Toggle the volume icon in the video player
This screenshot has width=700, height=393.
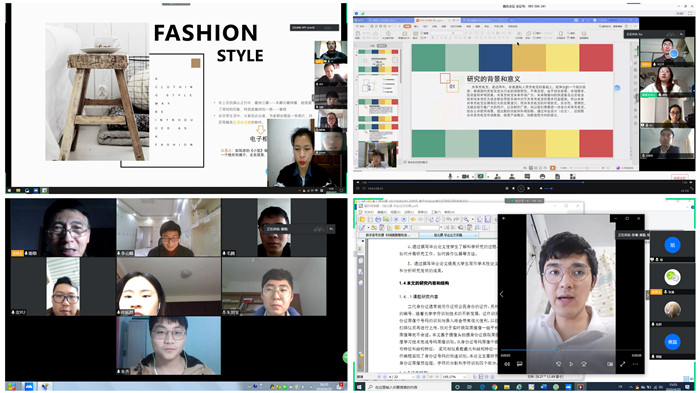pyautogui.click(x=507, y=364)
